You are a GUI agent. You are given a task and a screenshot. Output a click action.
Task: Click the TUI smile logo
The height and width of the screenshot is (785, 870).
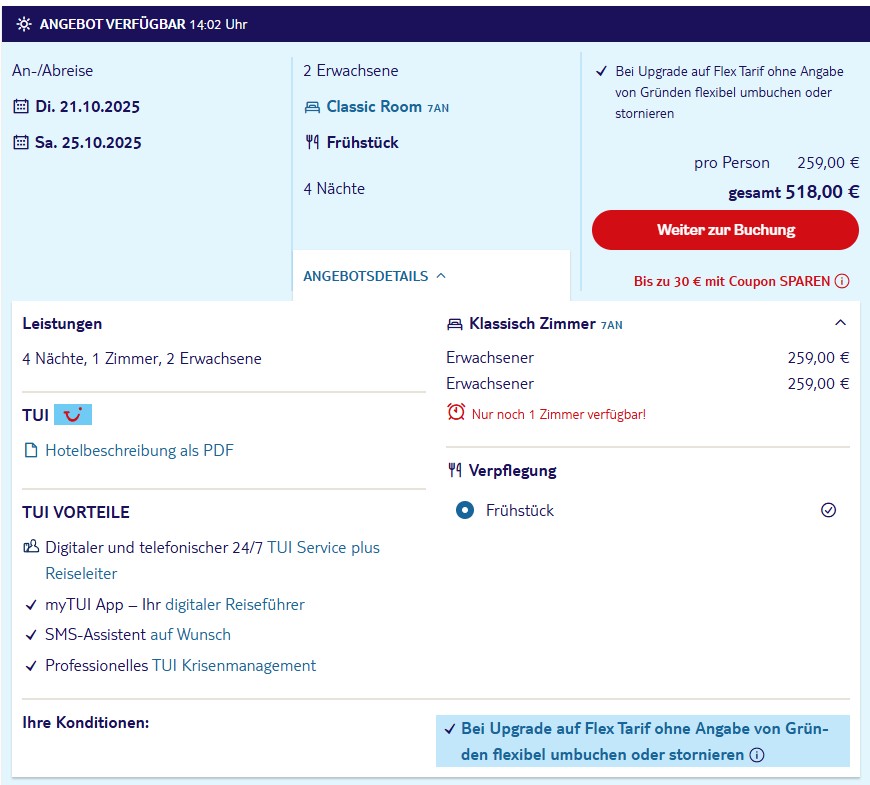point(73,414)
